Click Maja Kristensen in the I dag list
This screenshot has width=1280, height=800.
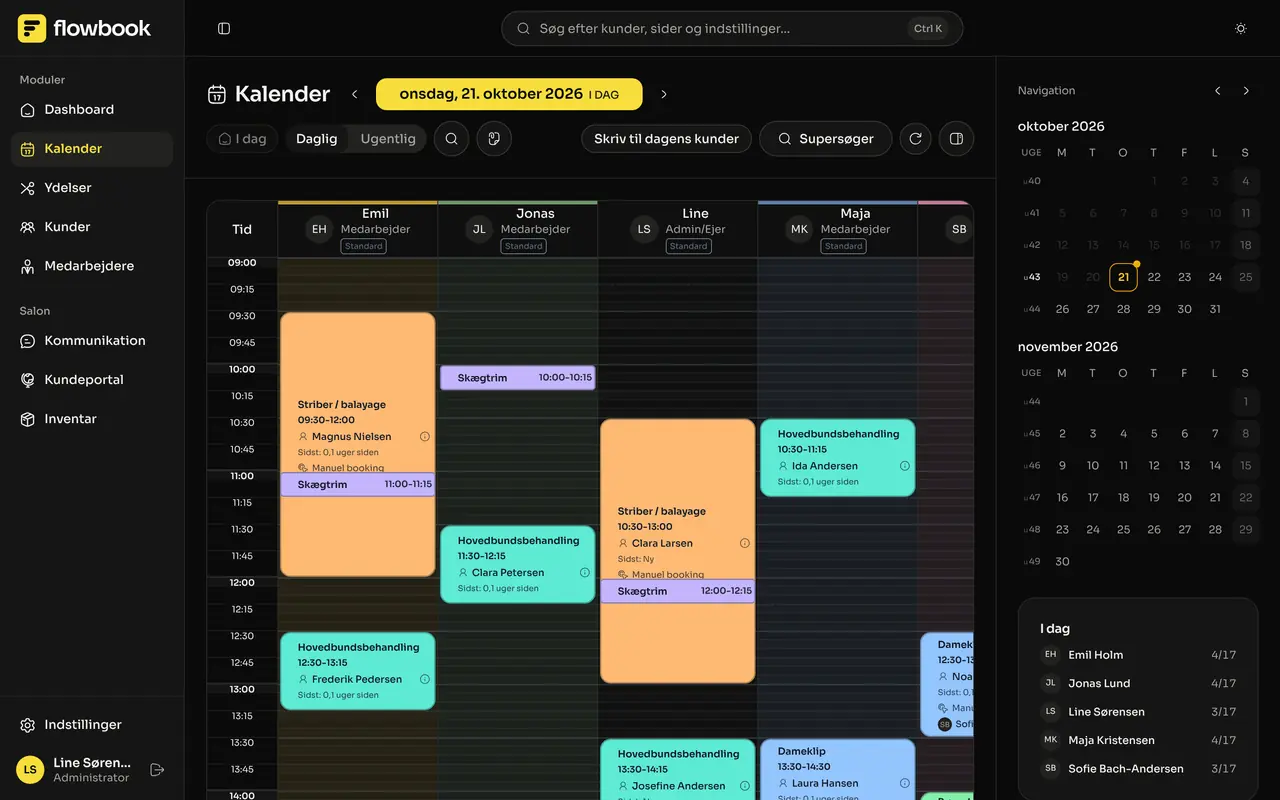pos(1138,741)
